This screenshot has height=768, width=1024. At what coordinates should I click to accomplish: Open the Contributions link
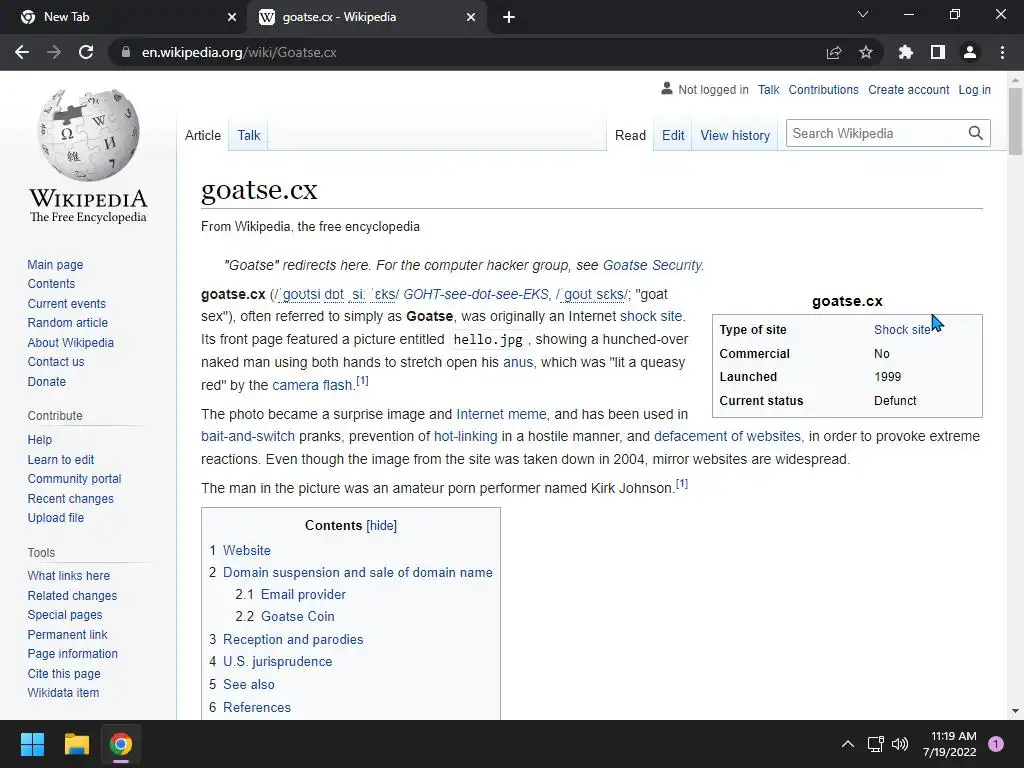pyautogui.click(x=824, y=89)
